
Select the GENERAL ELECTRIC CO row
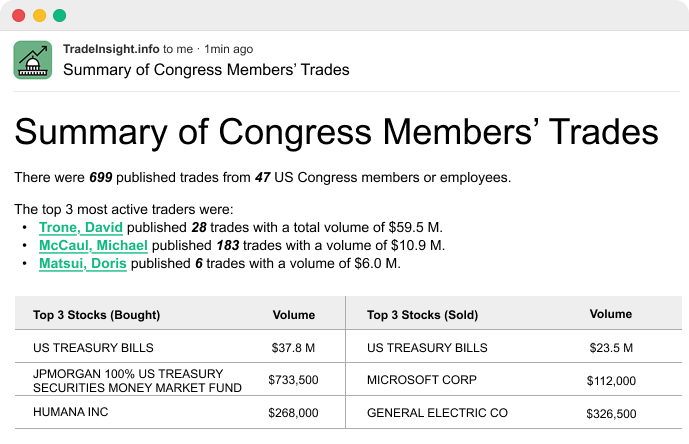(514, 412)
